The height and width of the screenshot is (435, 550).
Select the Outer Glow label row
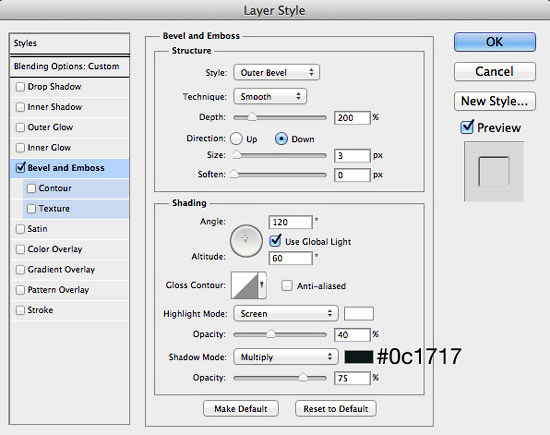click(69, 127)
